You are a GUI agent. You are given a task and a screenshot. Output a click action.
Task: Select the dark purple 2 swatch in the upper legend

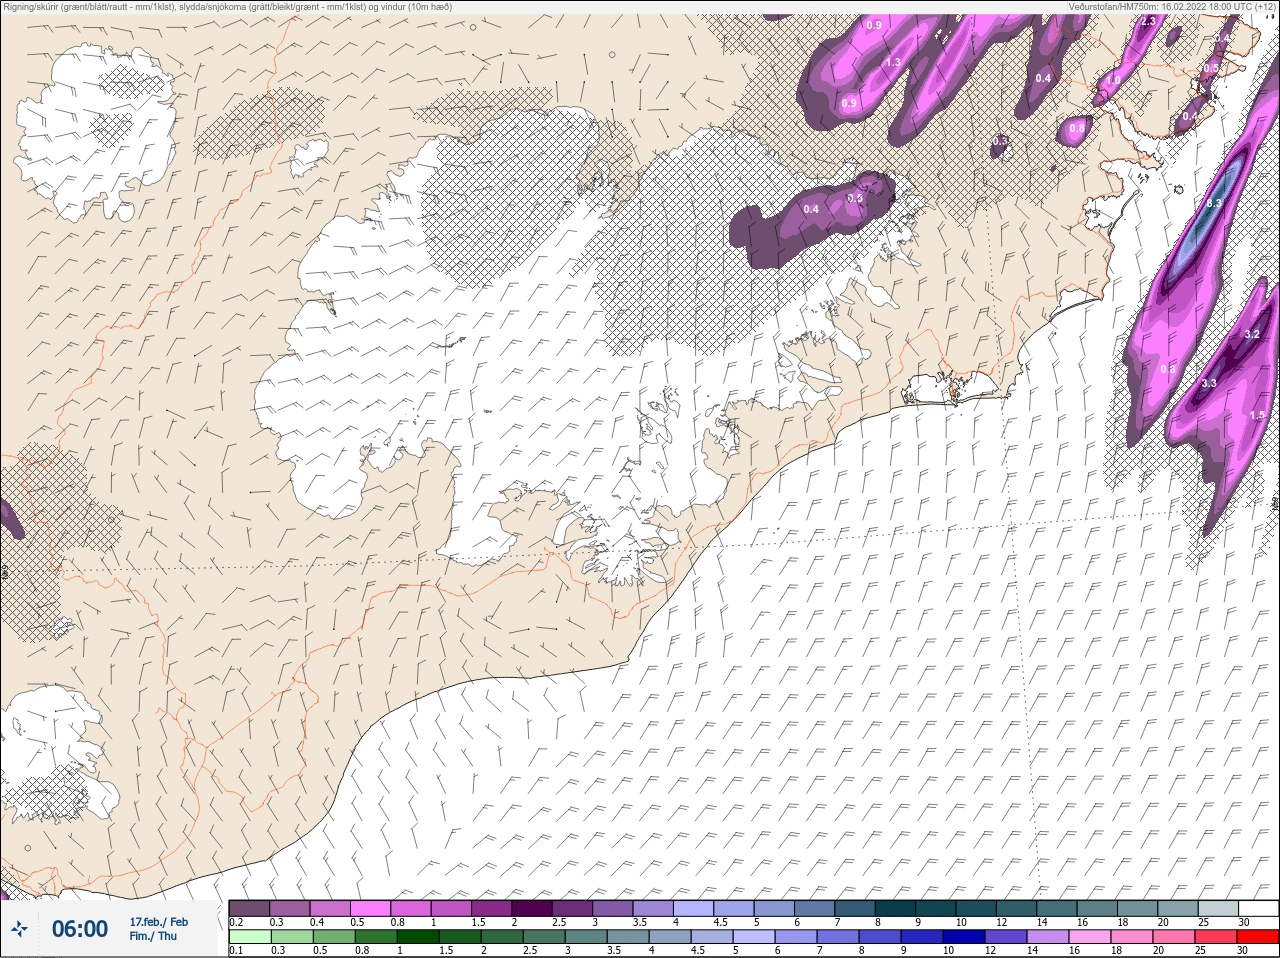(x=532, y=908)
